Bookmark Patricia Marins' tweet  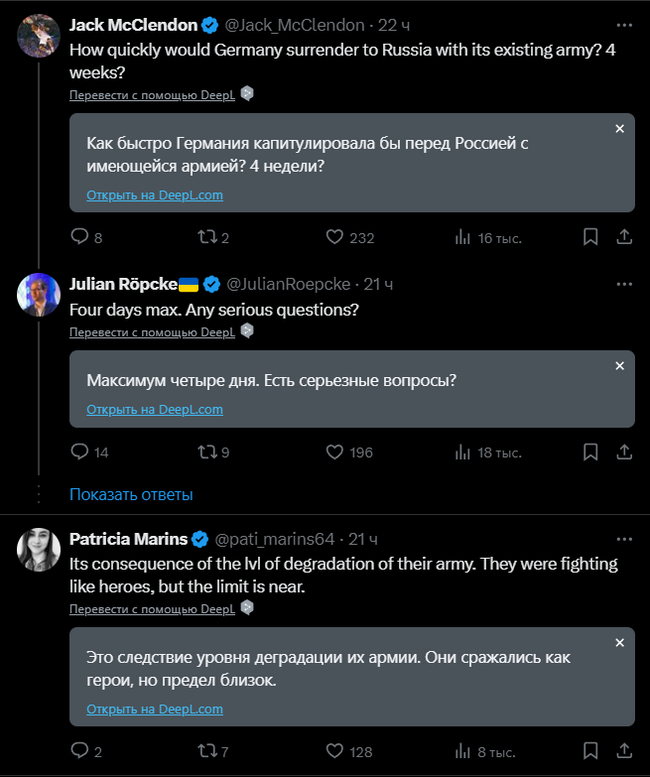[x=591, y=751]
